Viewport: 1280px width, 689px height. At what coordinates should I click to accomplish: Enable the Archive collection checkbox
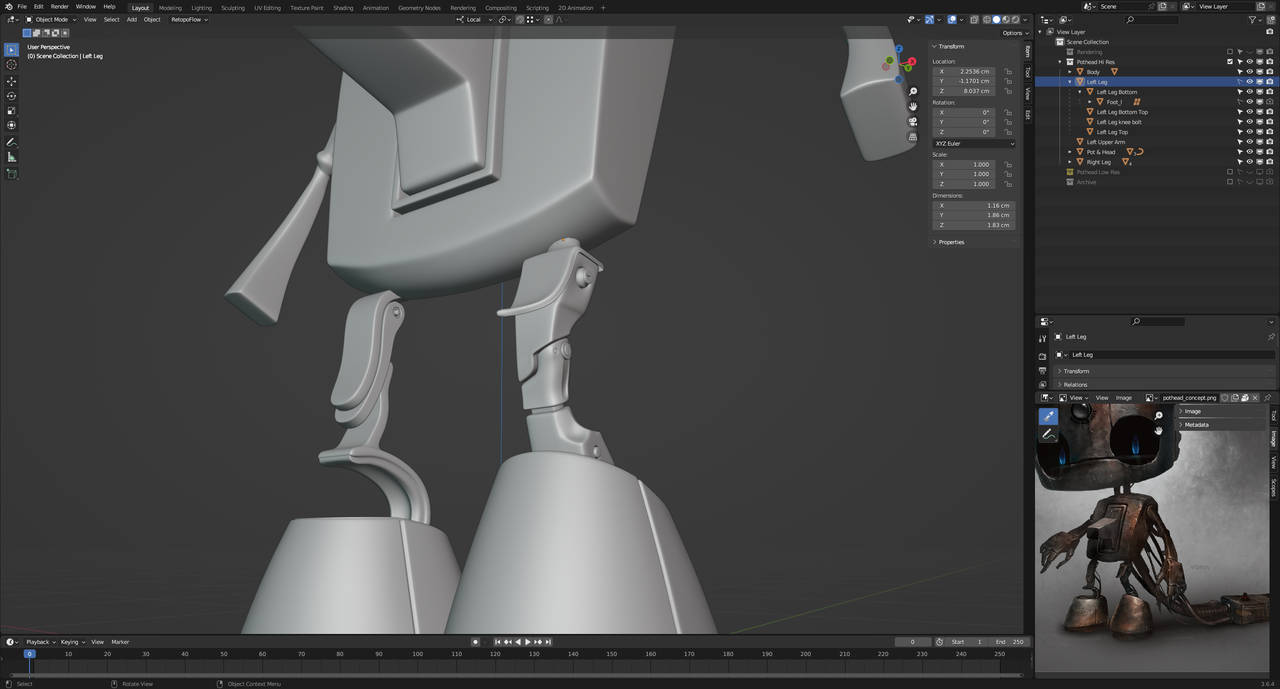1230,182
